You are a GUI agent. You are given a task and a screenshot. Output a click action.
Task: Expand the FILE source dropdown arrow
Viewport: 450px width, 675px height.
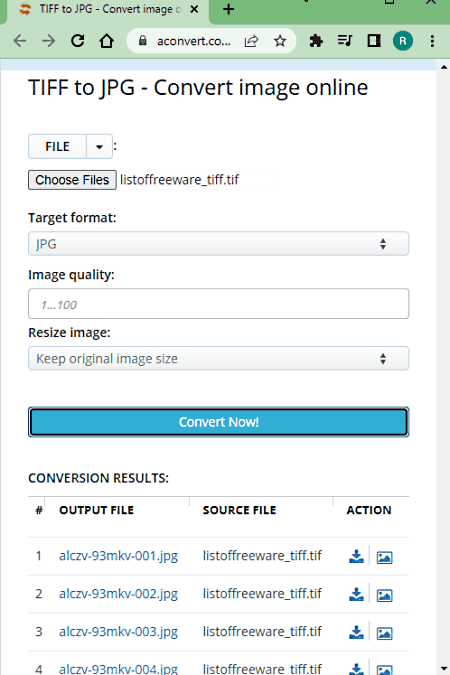(x=99, y=147)
